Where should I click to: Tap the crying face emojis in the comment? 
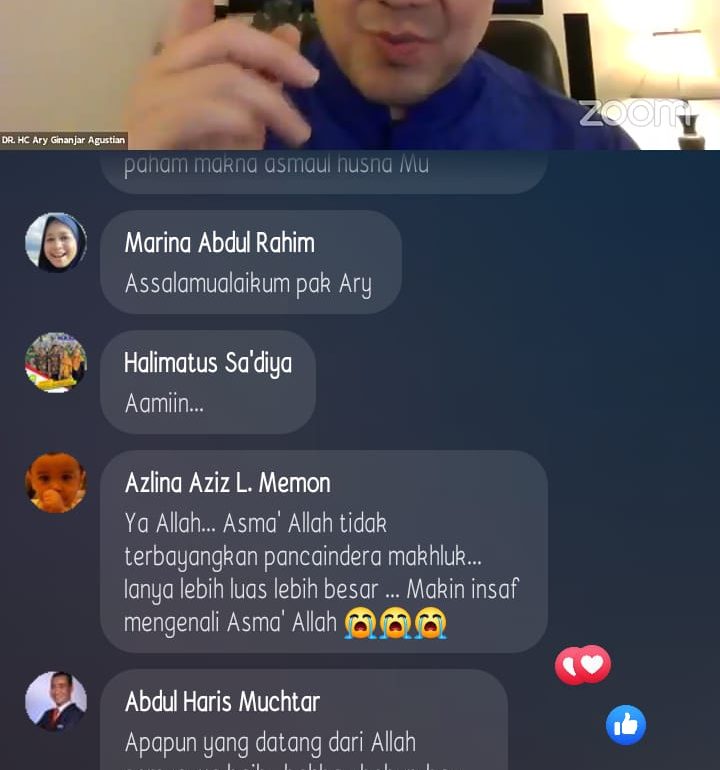click(x=395, y=623)
